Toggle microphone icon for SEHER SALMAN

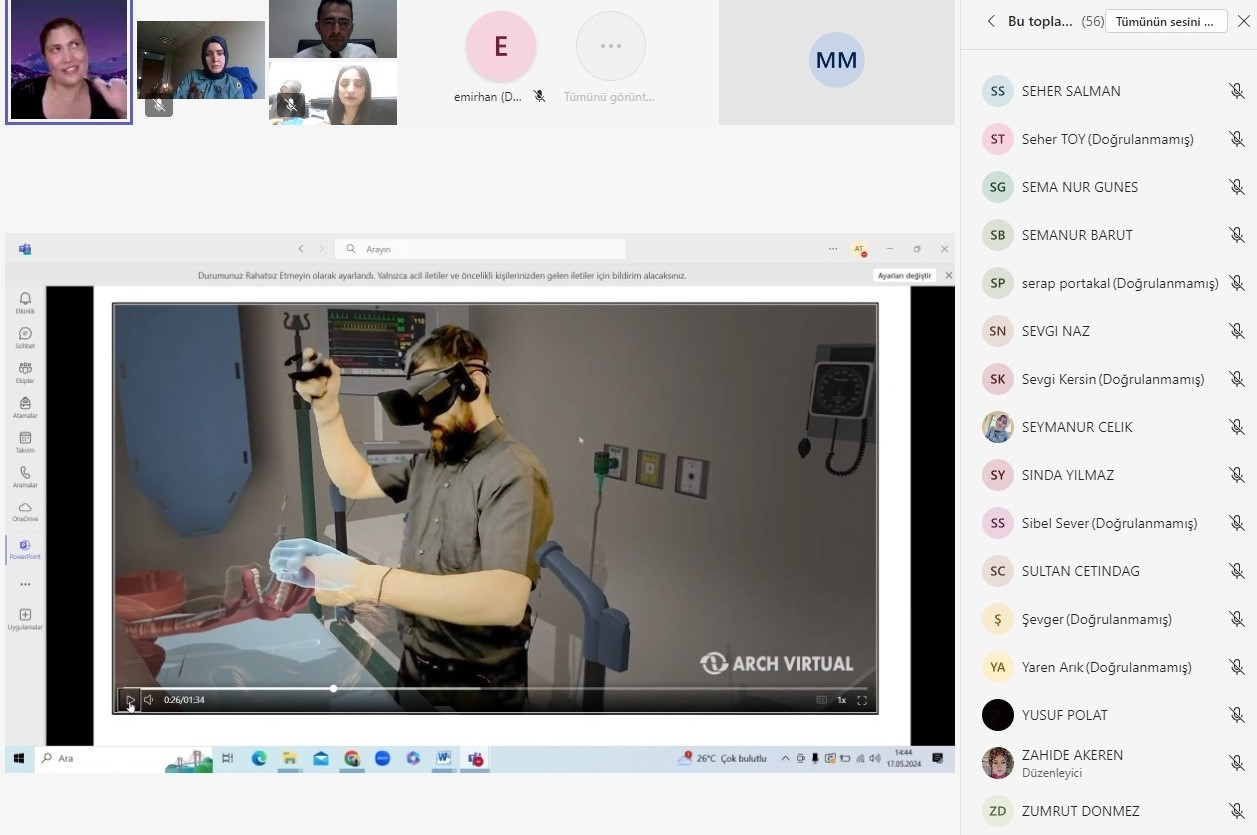(x=1236, y=91)
